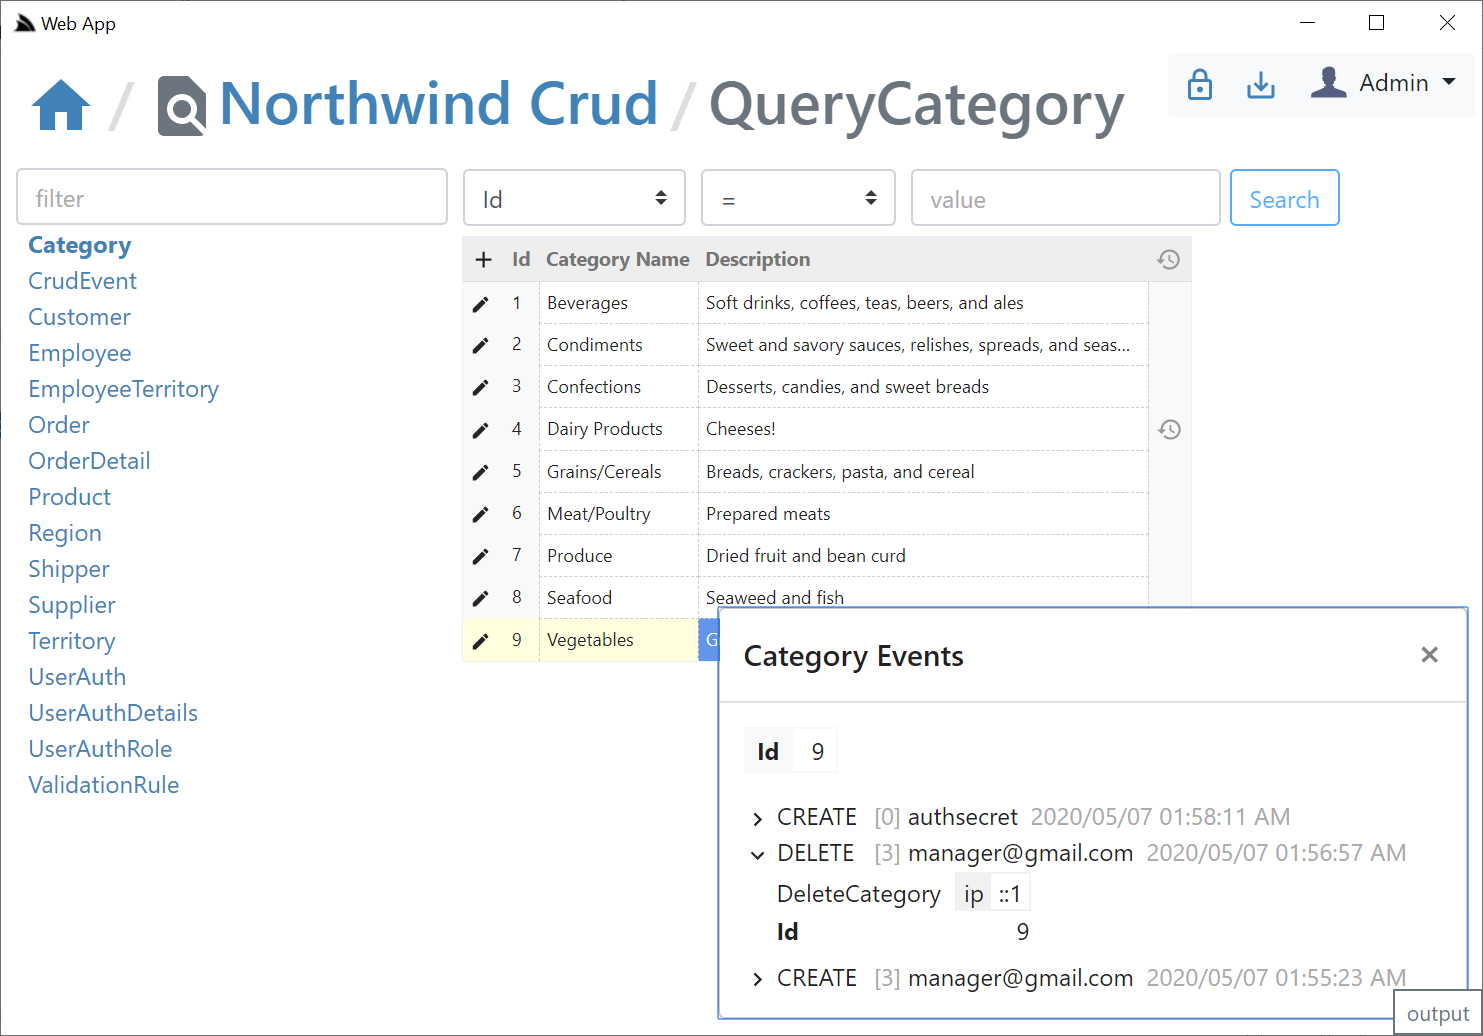Collapse the DELETE manager@gmail.com event
Image resolution: width=1483 pixels, height=1036 pixels.
point(757,854)
